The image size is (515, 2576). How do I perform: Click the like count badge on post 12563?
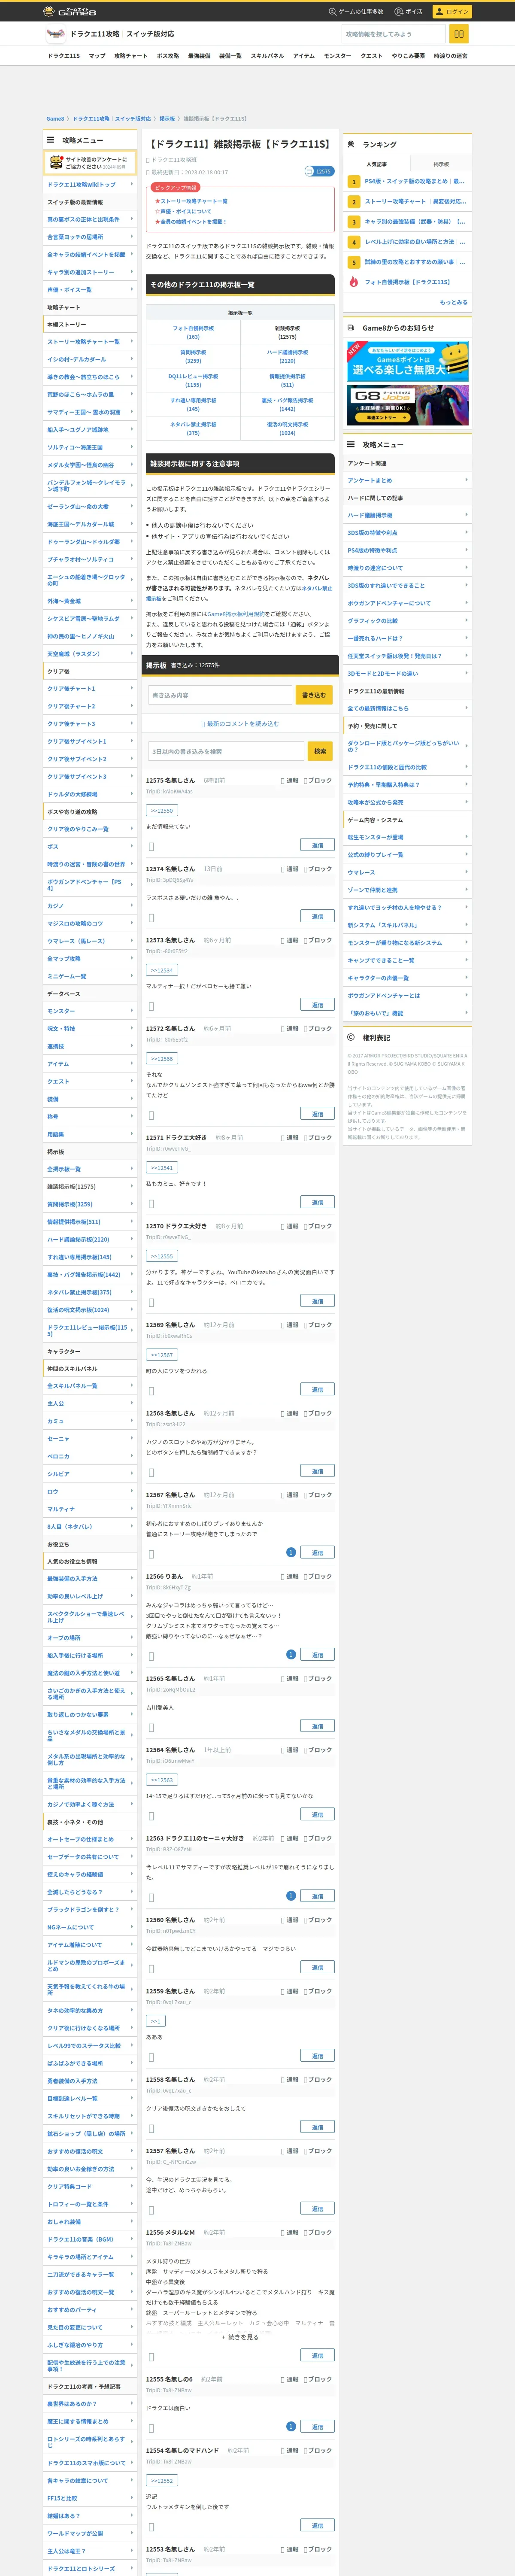(291, 1896)
